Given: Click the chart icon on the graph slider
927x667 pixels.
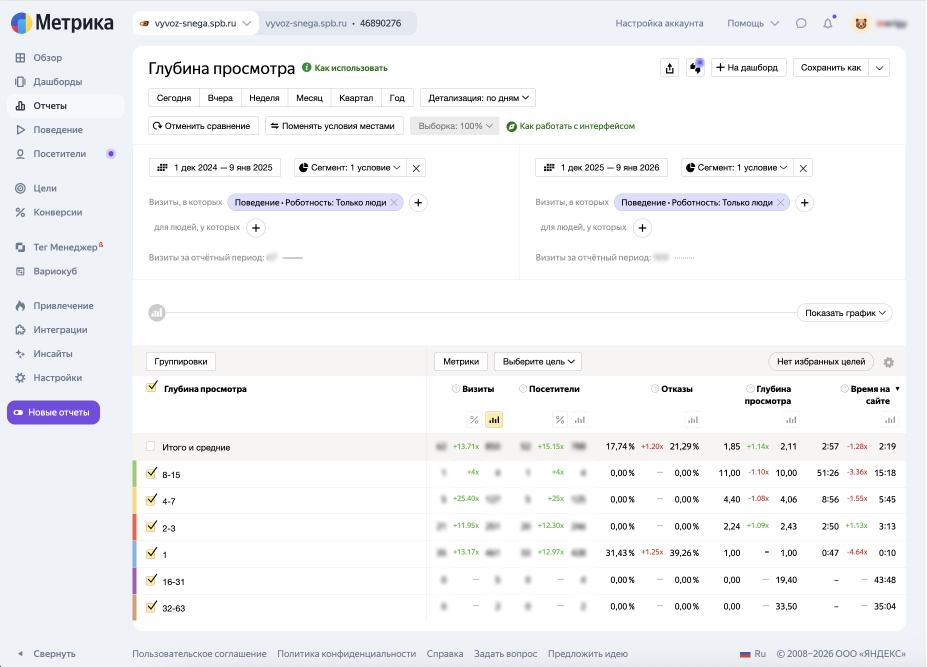Looking at the screenshot, I should (x=156, y=313).
